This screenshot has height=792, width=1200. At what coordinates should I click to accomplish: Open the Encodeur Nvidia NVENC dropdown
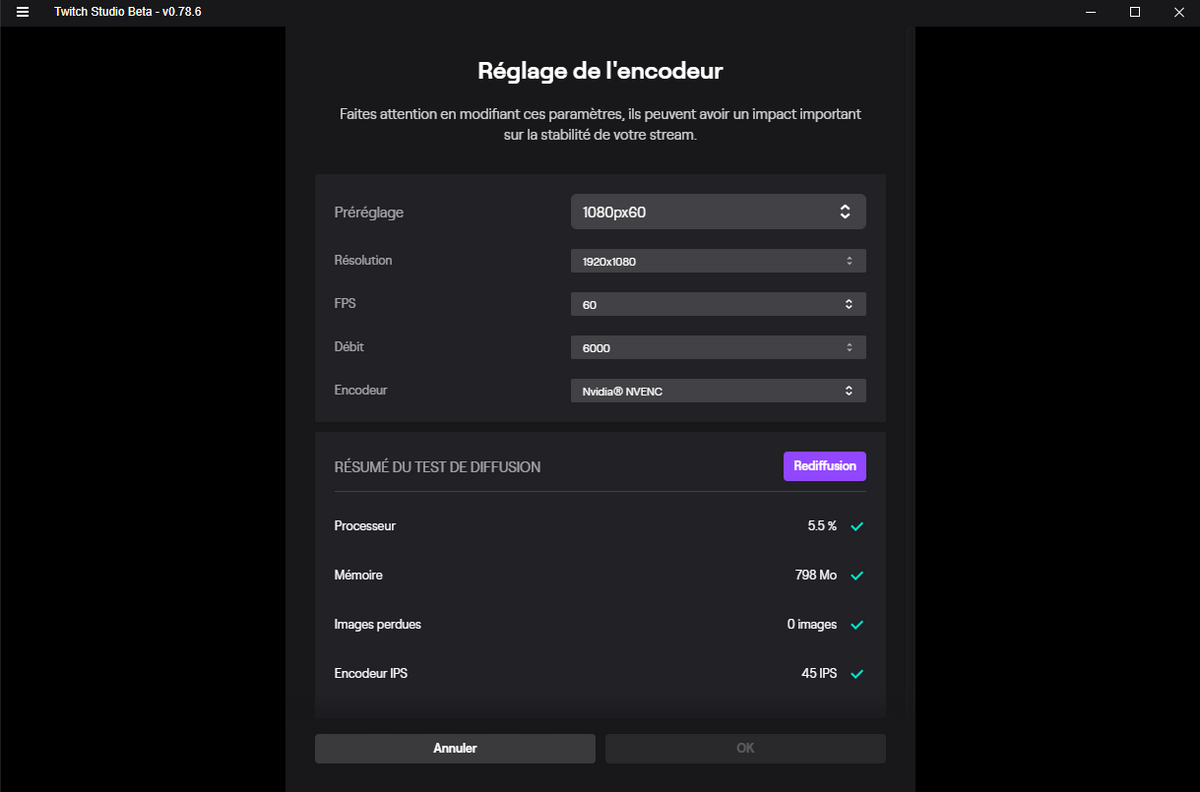(718, 391)
